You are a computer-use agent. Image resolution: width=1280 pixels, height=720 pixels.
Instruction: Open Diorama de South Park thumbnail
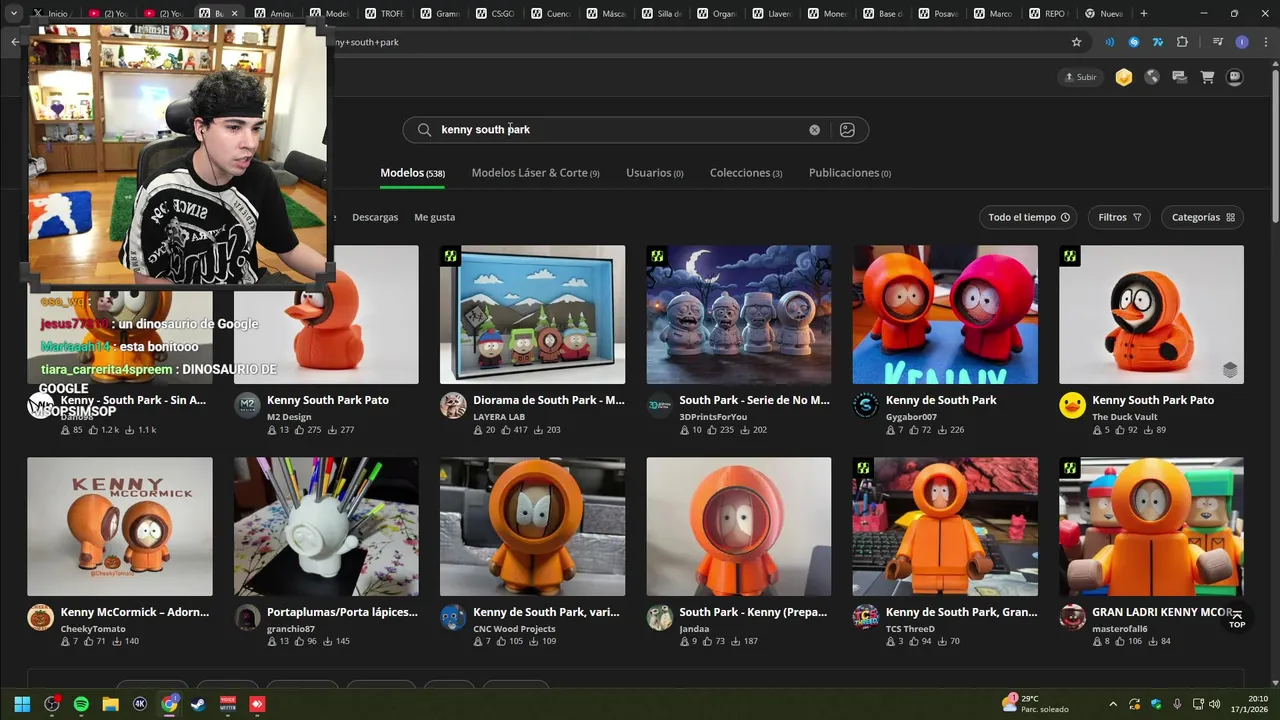coord(532,315)
